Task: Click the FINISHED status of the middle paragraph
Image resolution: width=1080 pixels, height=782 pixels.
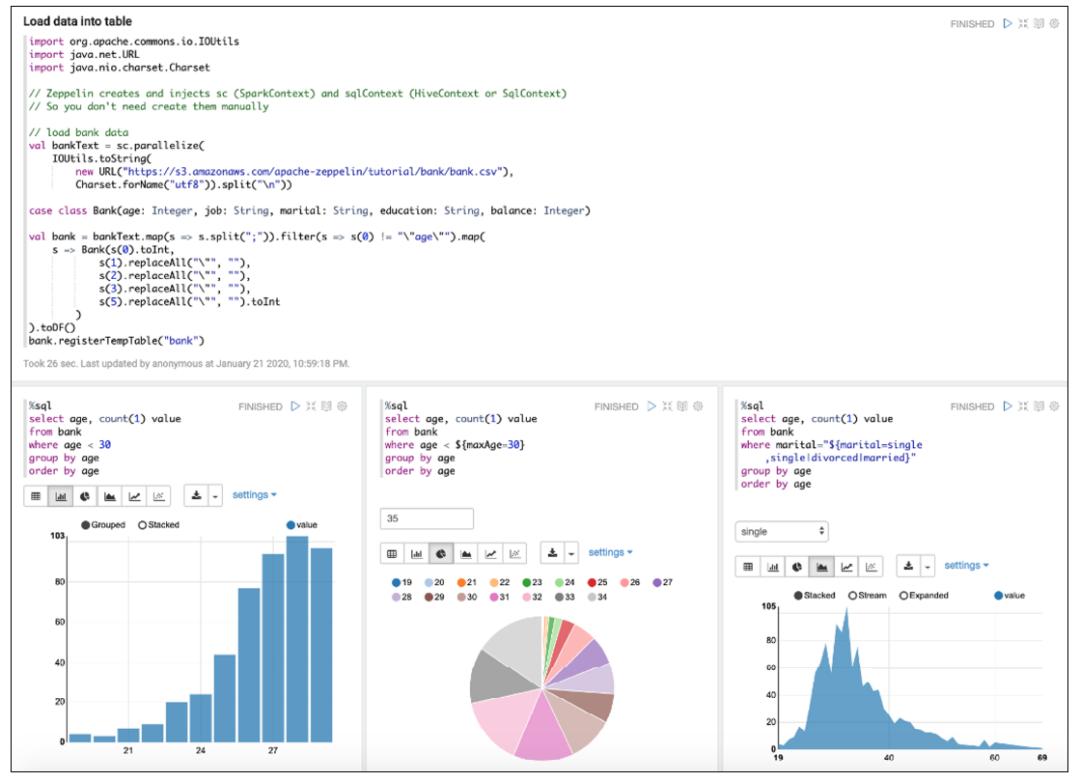Action: pos(616,406)
